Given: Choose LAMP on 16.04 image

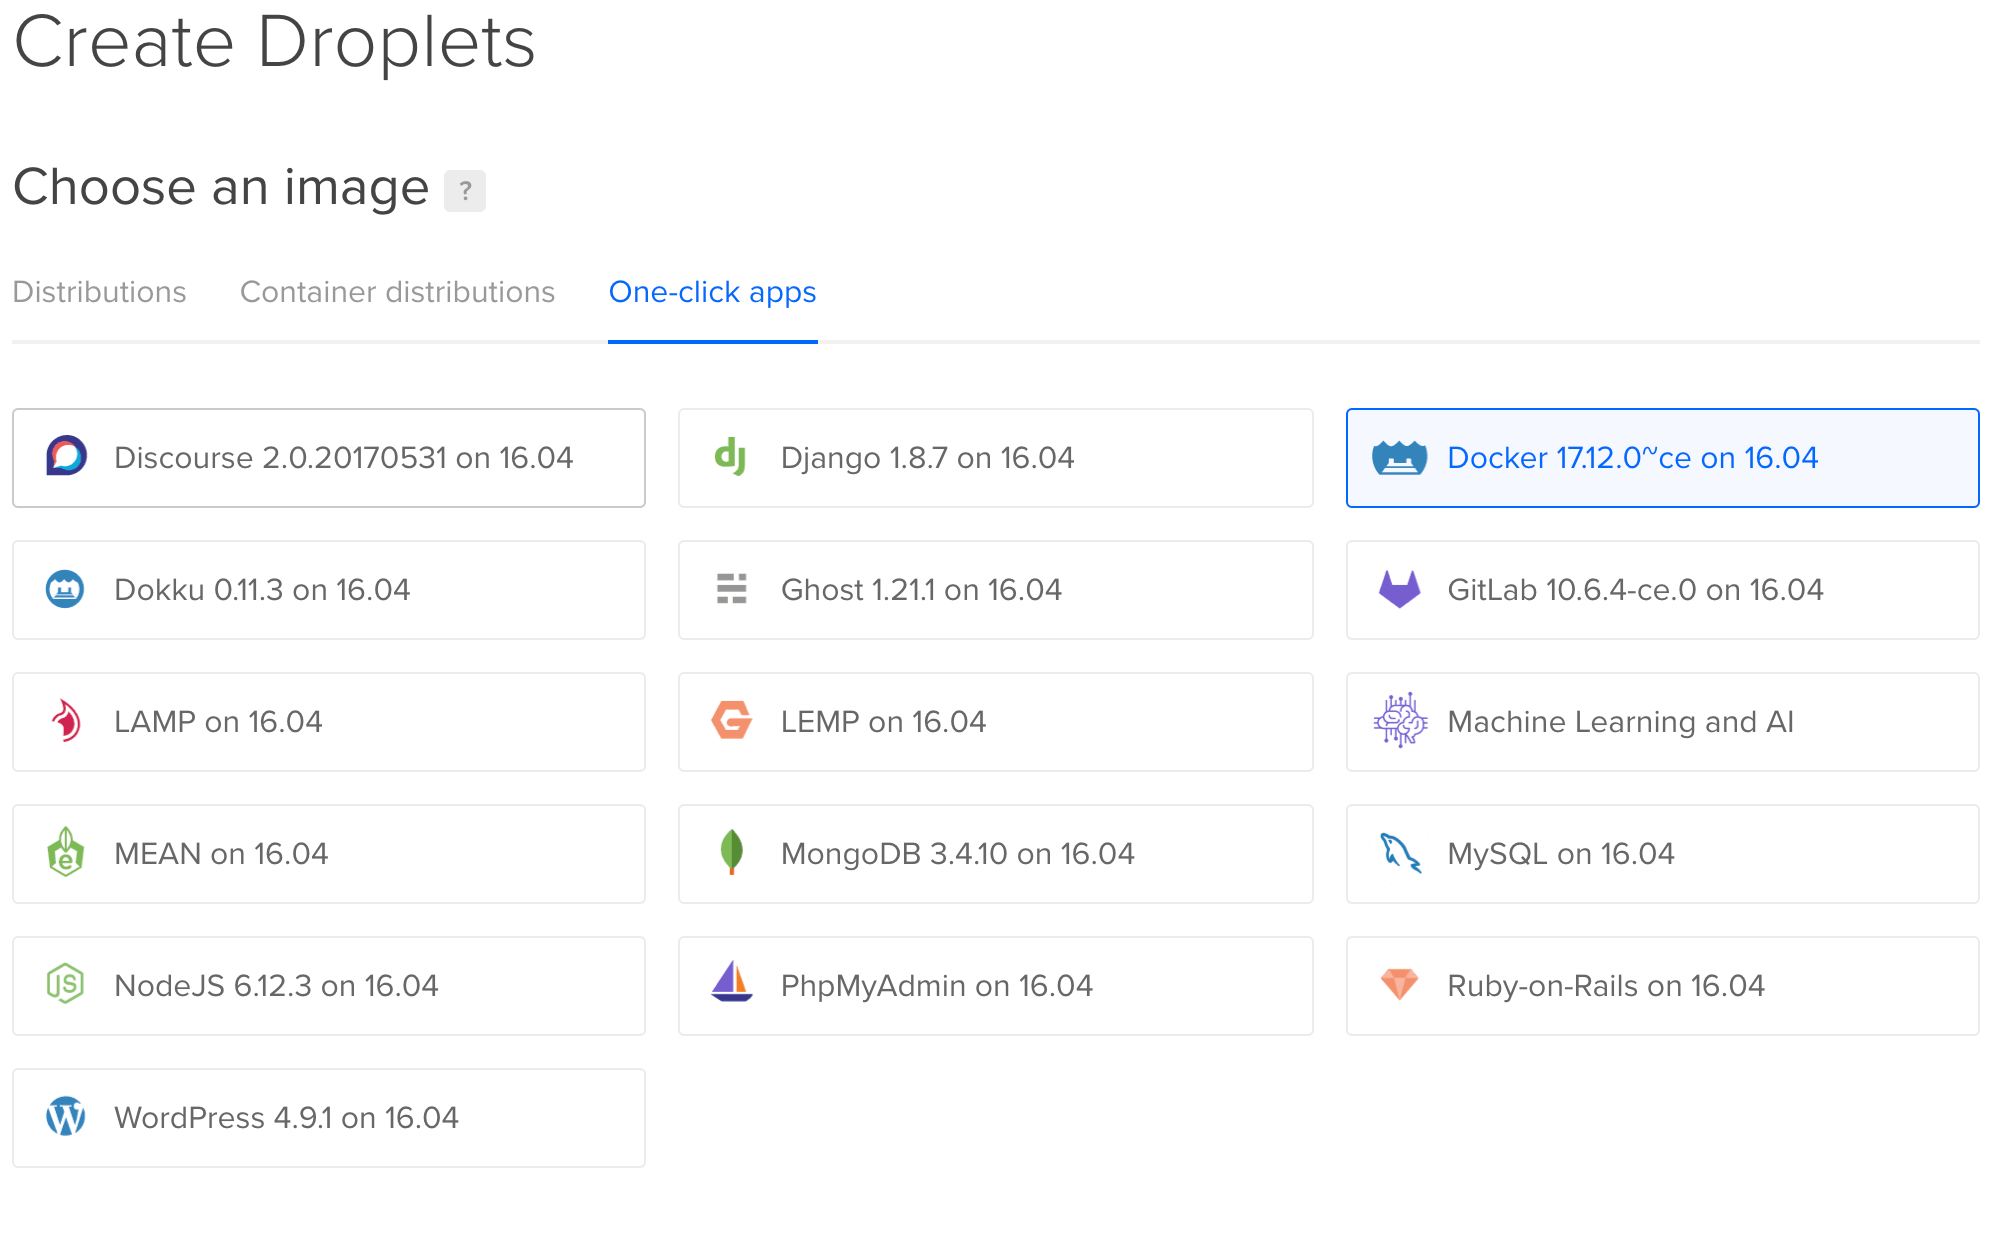Looking at the screenshot, I should (x=328, y=722).
